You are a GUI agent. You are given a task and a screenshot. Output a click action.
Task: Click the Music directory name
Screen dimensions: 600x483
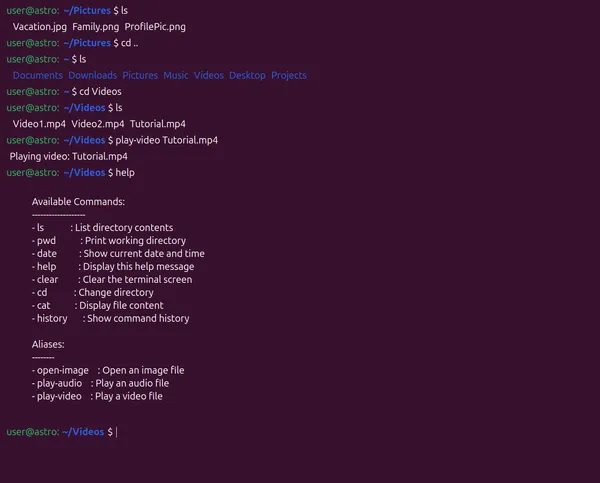tap(176, 76)
